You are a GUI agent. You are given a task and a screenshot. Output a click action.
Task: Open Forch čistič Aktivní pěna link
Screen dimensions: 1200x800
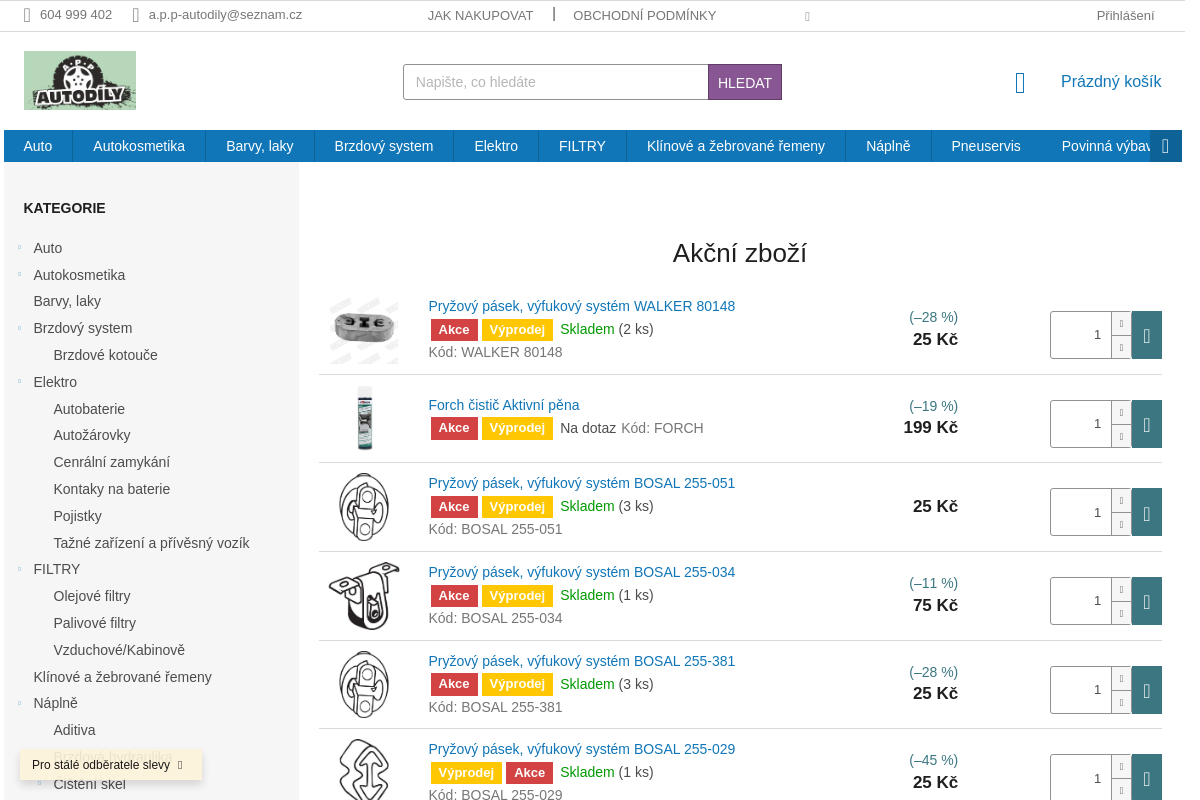tap(504, 405)
